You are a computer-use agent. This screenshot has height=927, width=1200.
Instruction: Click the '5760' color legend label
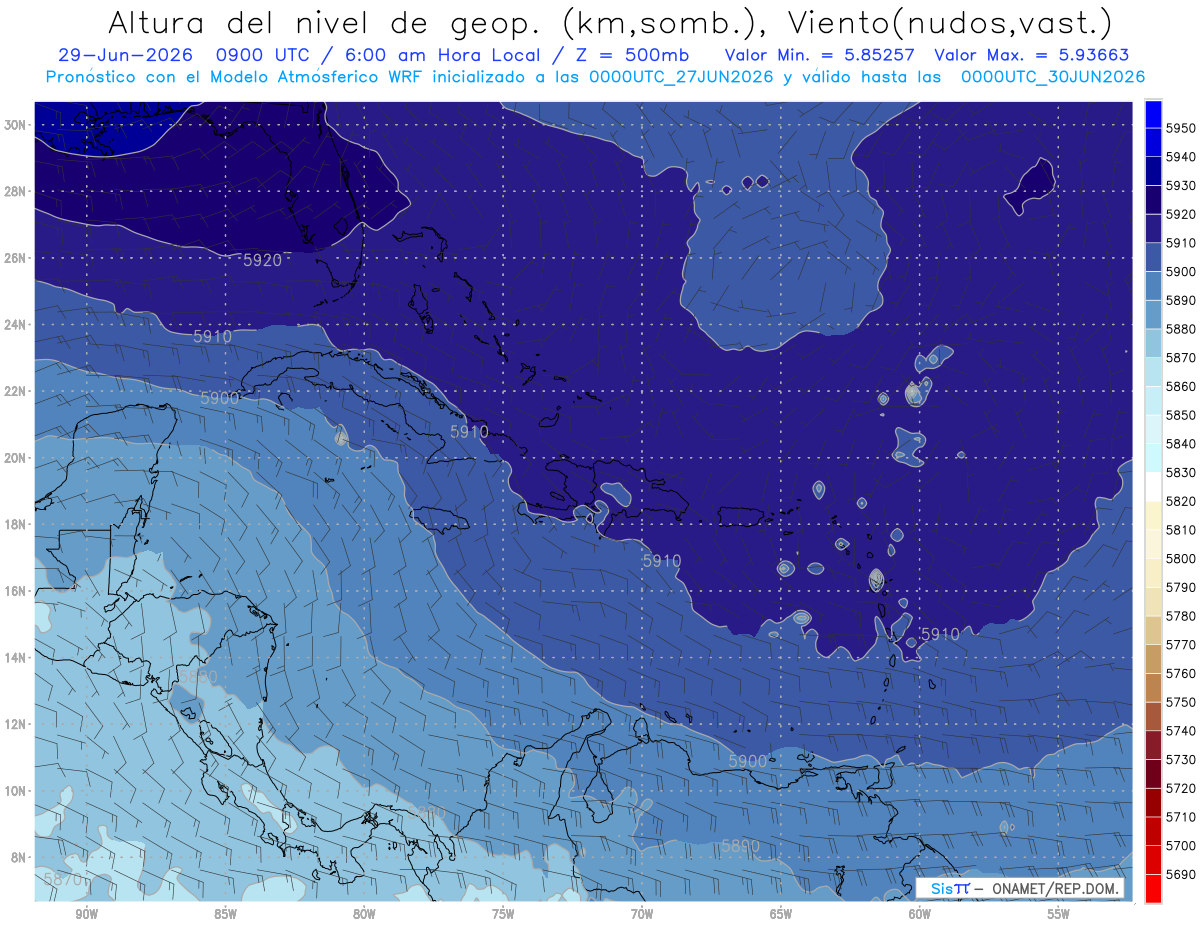(x=1180, y=673)
